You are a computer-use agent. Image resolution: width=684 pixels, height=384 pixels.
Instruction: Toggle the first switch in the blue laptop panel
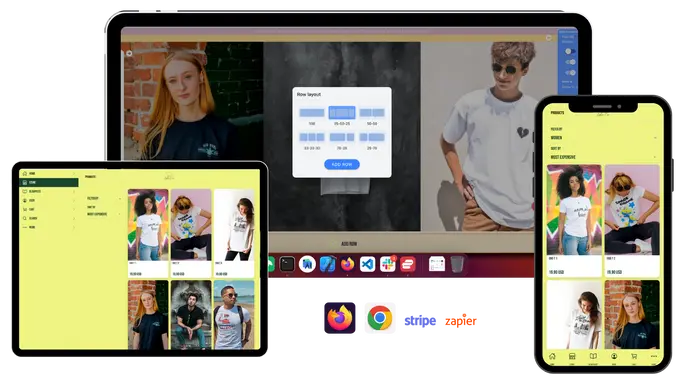pos(570,51)
